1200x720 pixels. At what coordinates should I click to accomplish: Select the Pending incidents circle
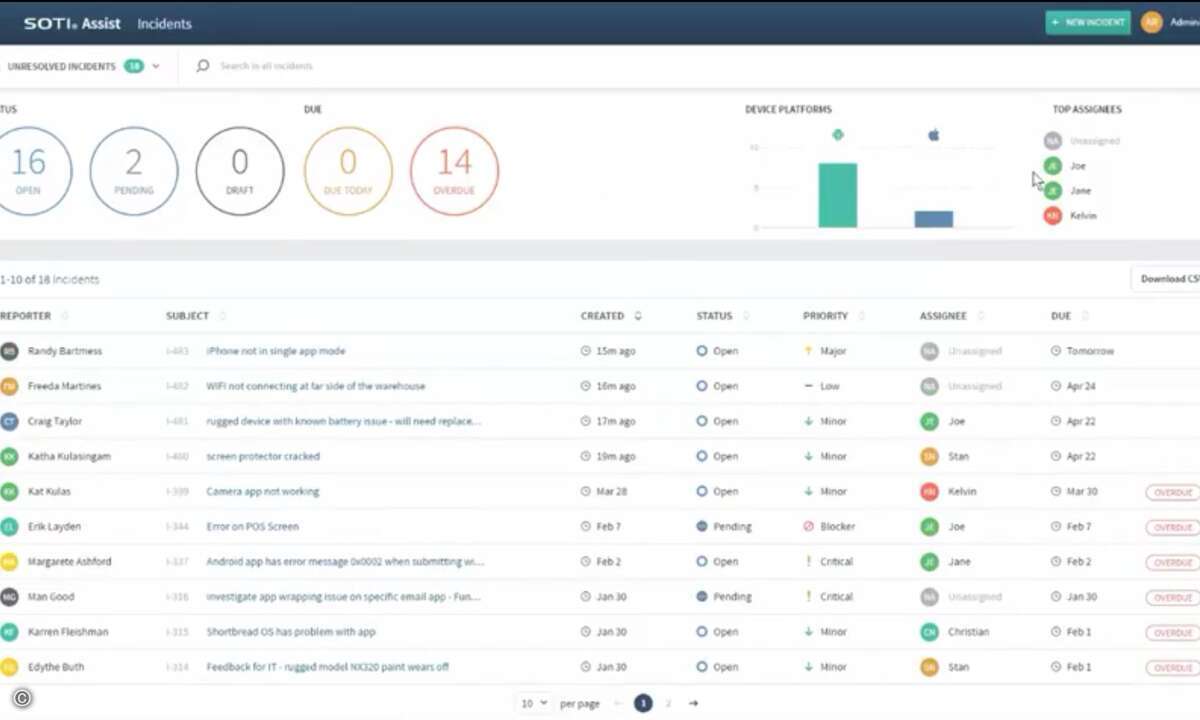click(x=134, y=170)
